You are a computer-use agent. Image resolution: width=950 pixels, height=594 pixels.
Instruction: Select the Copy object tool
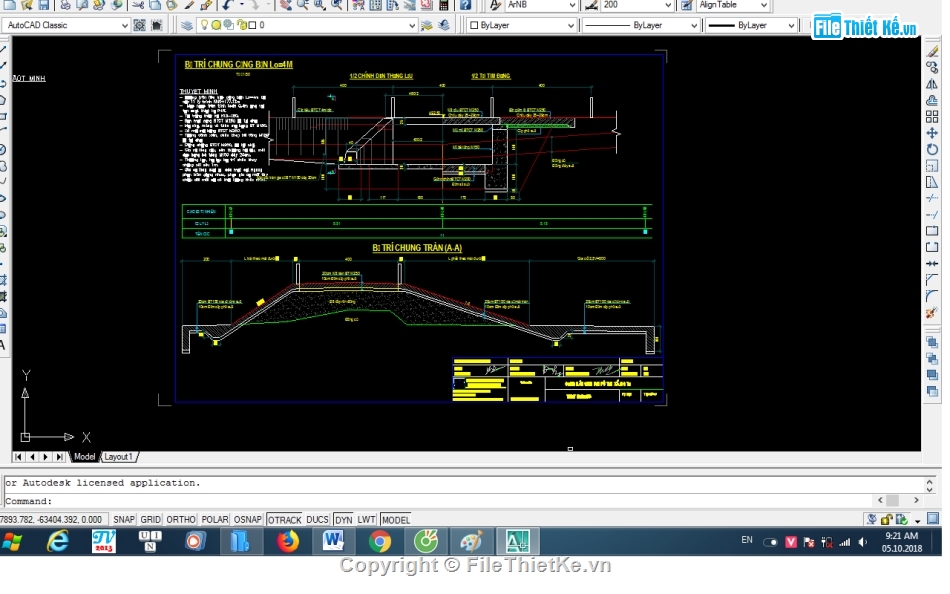click(932, 68)
